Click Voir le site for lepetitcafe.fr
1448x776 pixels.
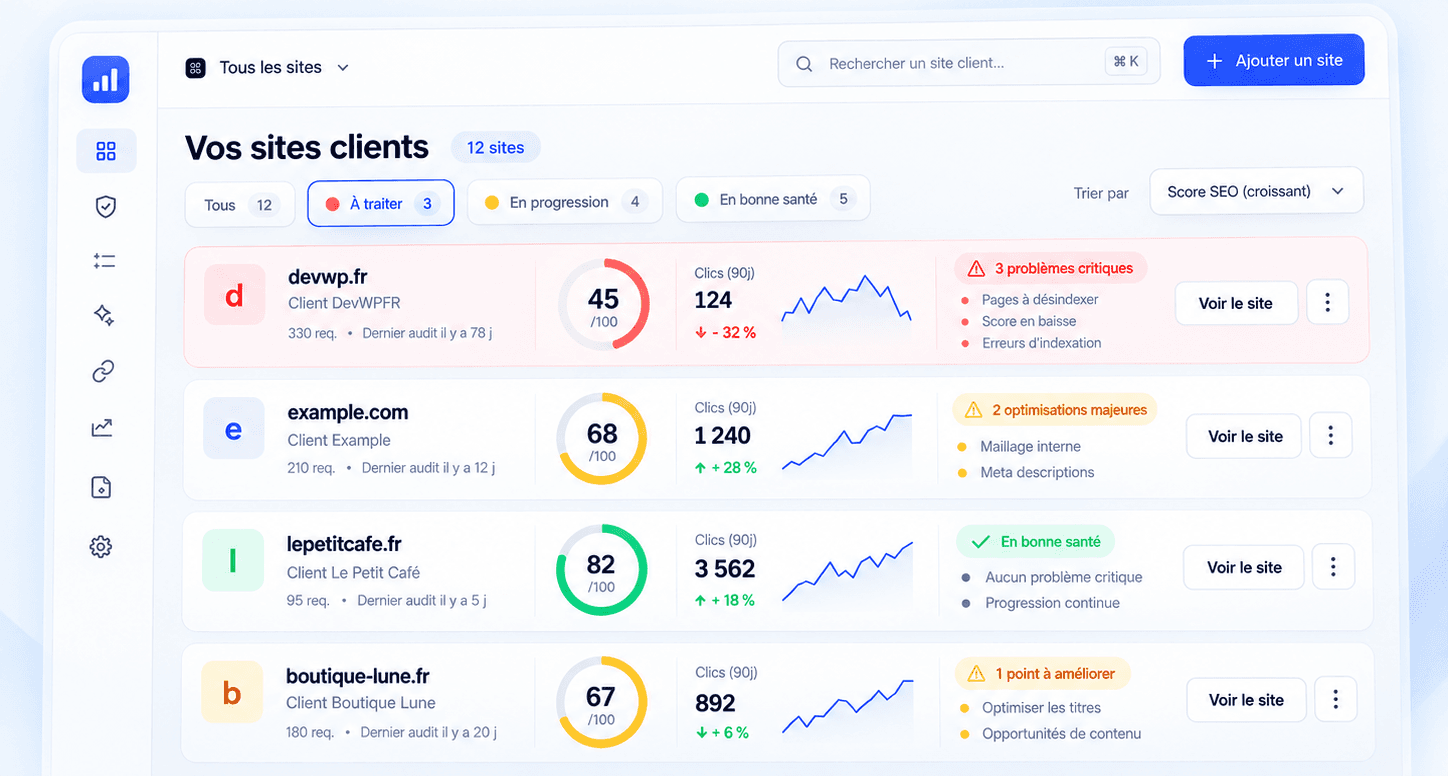1244,567
